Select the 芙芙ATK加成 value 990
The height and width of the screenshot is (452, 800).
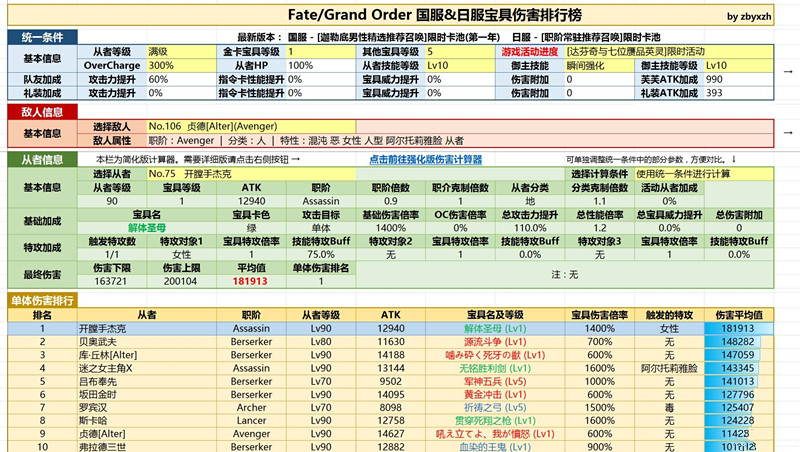point(739,80)
